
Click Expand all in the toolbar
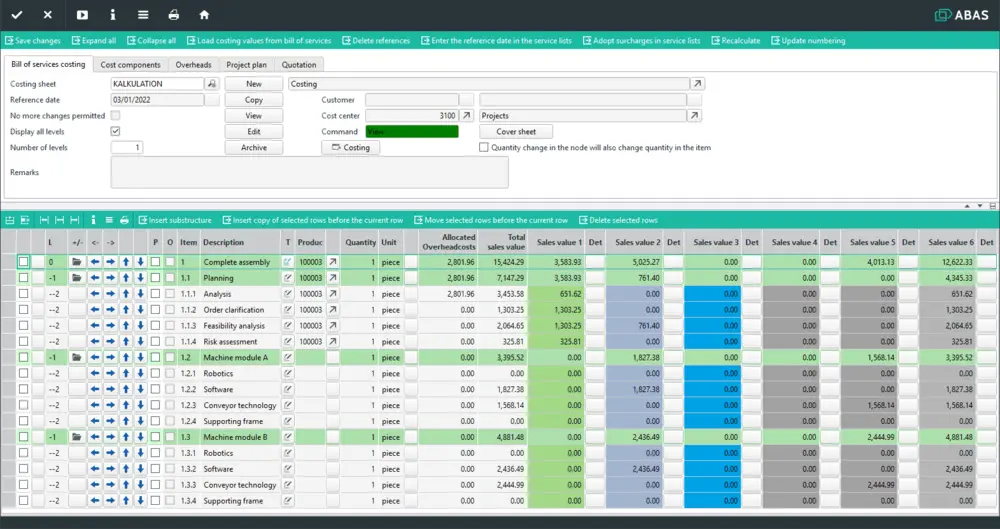click(94, 41)
